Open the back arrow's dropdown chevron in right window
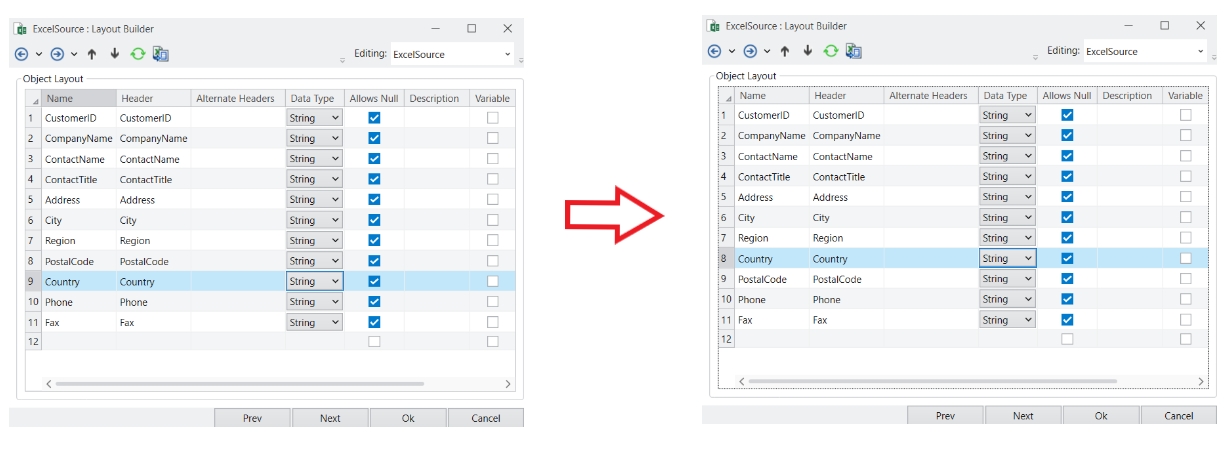Image resolution: width=1227 pixels, height=455 pixels. (x=732, y=51)
